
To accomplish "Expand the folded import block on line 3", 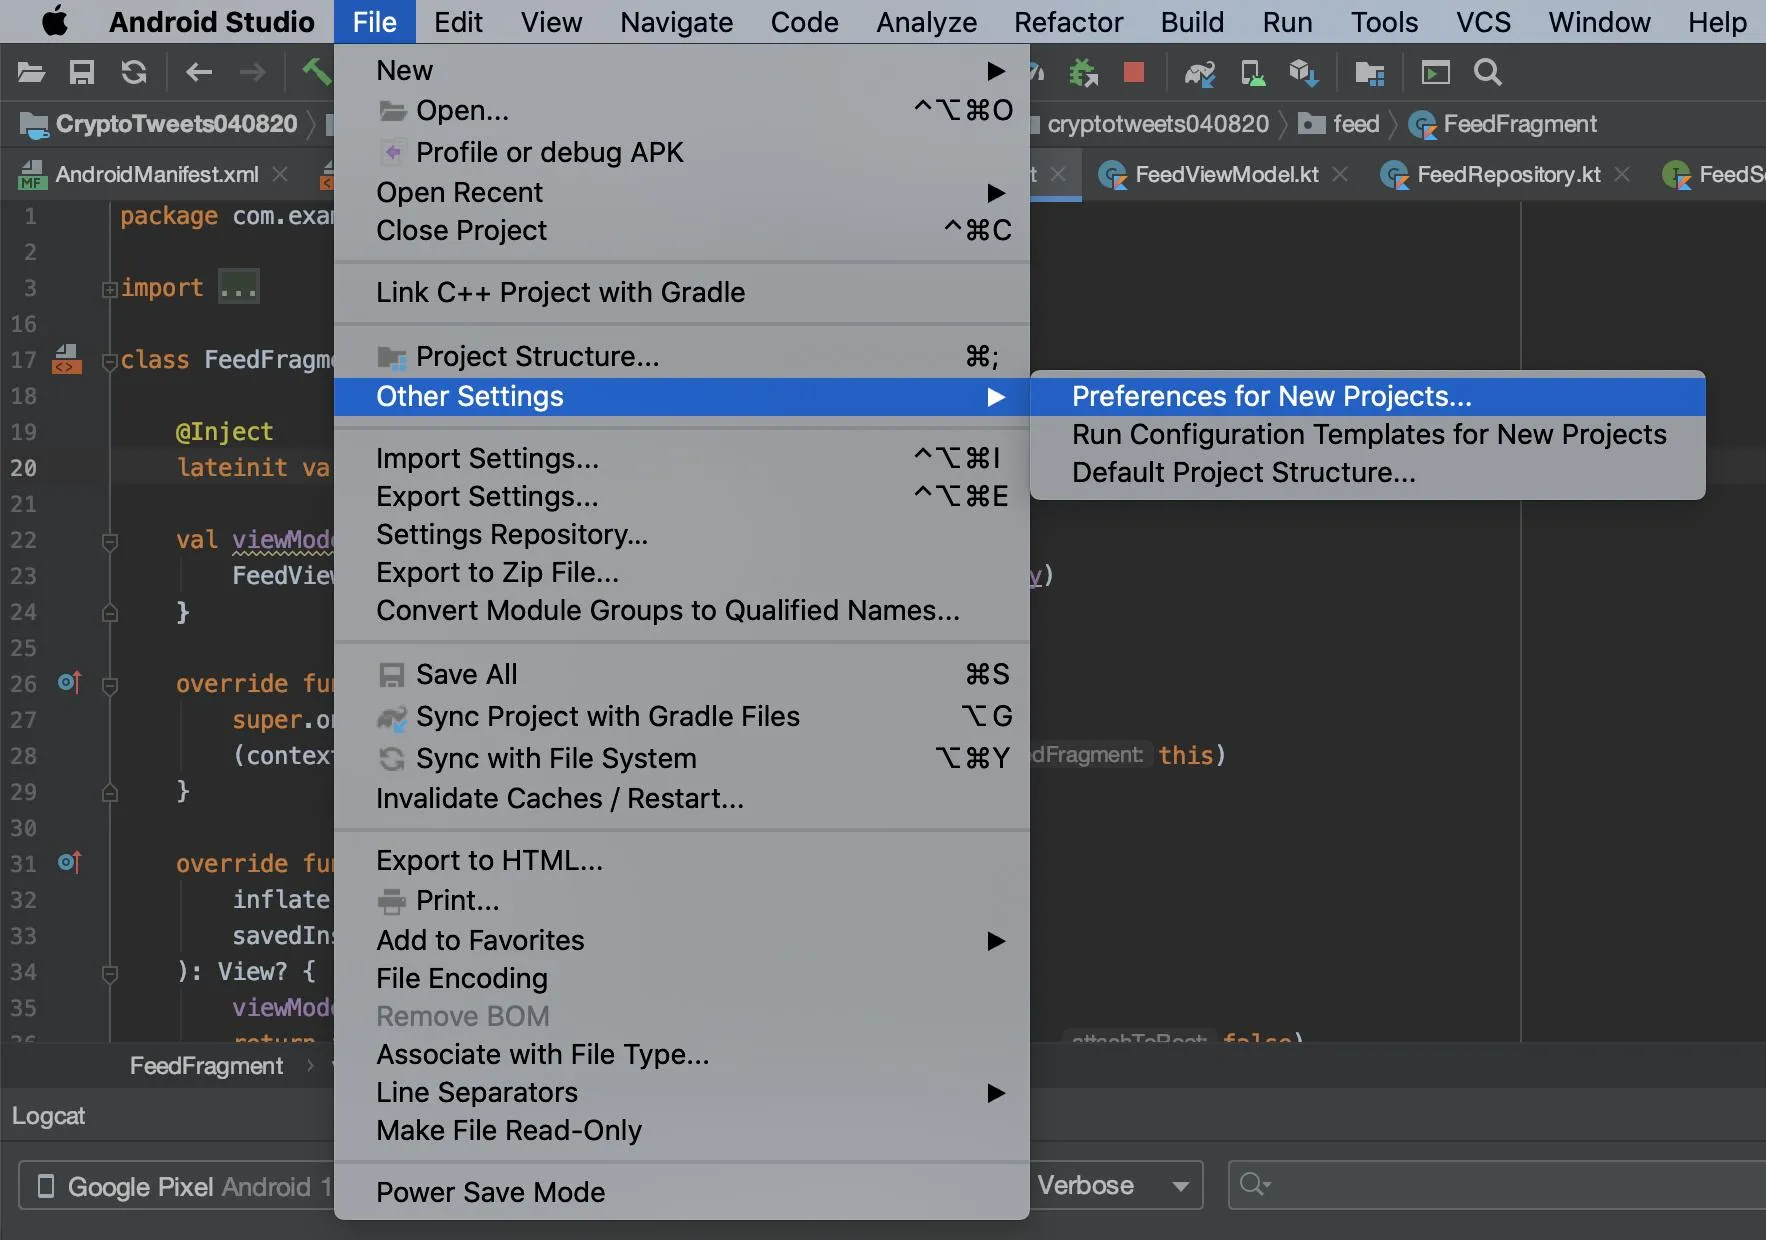I will (110, 289).
